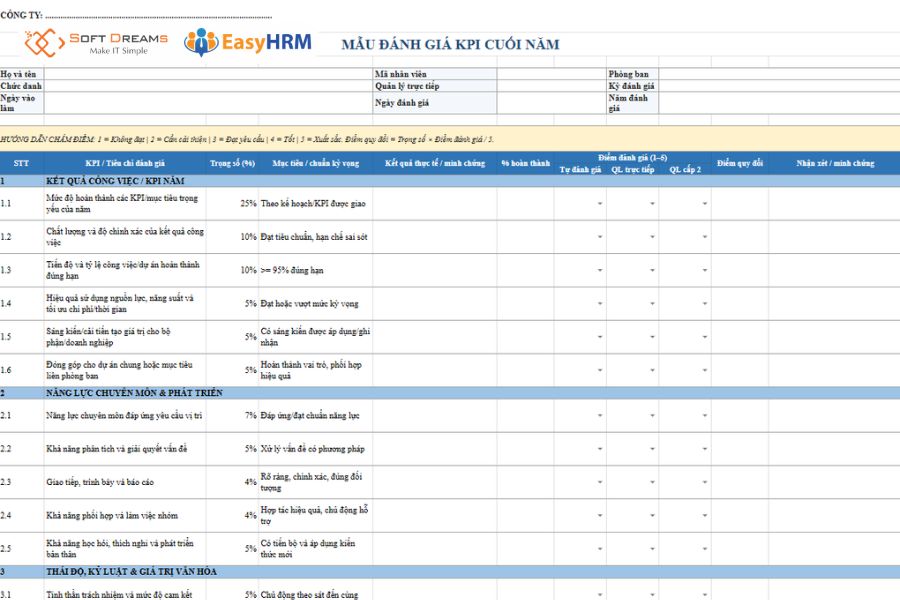Select cell Khả năng phối hợp và làm việc nhóm
This screenshot has width=900, height=600.
(125, 516)
